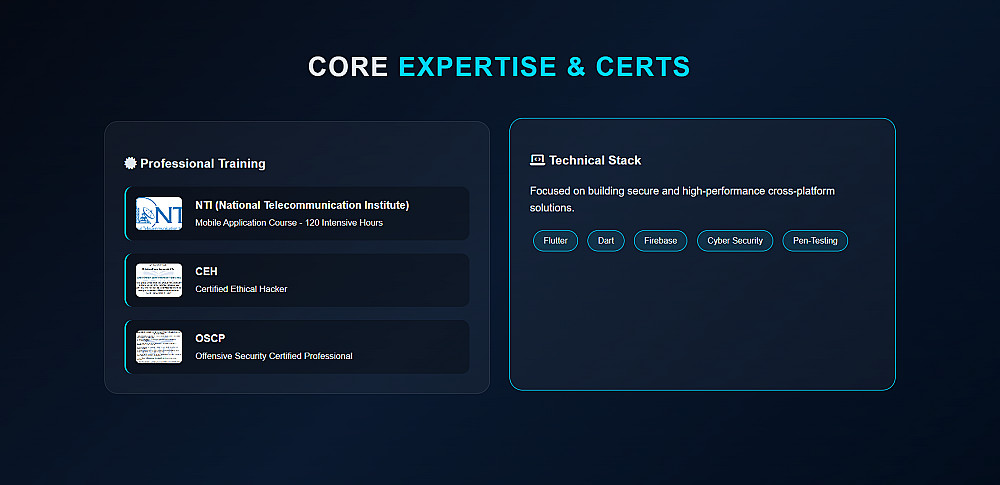1000x485 pixels.
Task: Click the 'Certified Ethical Hacker' subtitle
Action: coord(241,289)
